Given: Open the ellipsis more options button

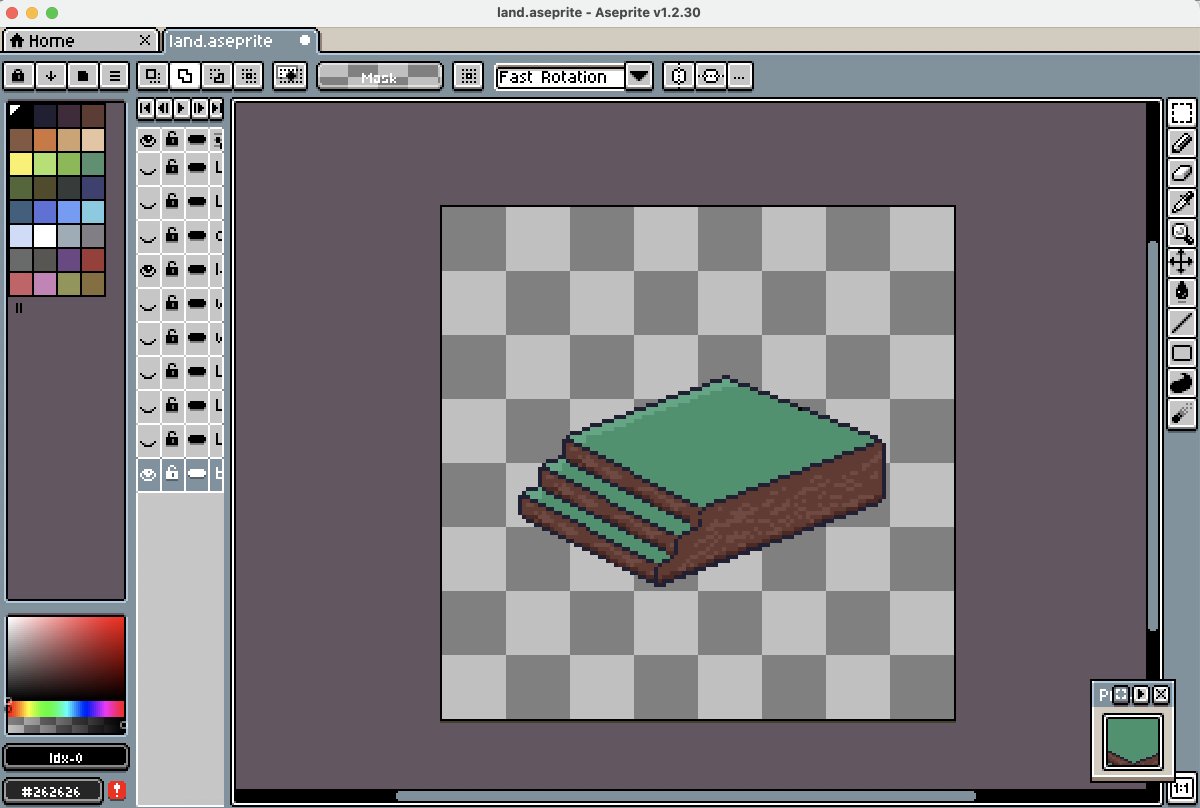Looking at the screenshot, I should 740,76.
